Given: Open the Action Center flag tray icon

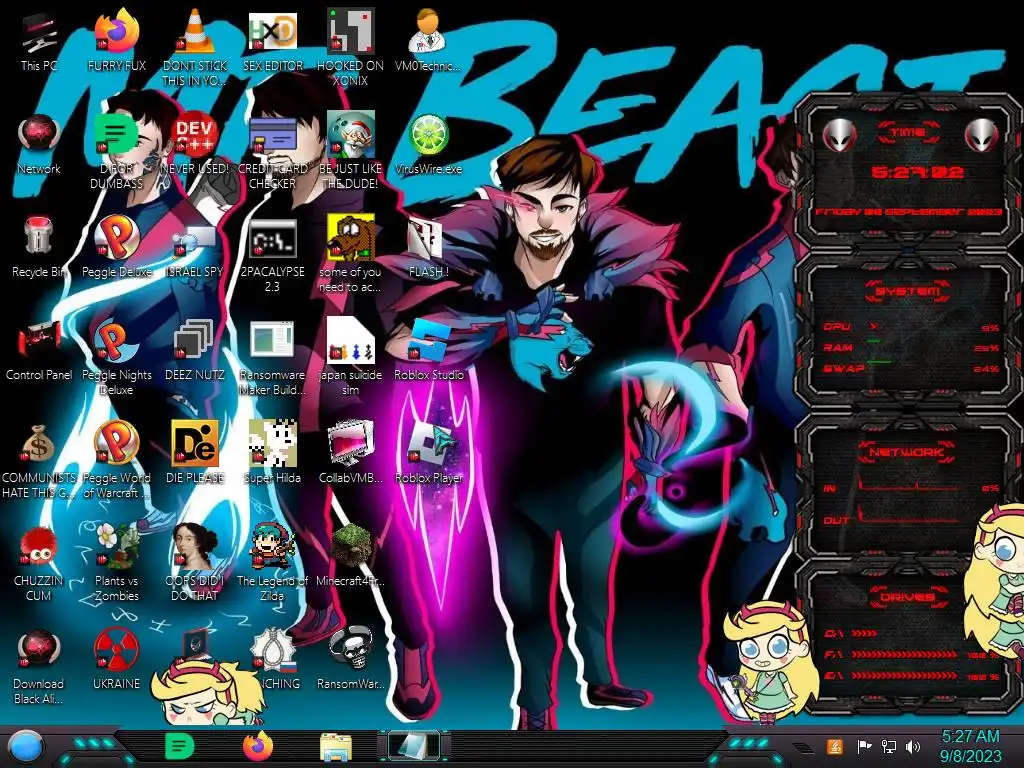Looking at the screenshot, I should pos(864,746).
